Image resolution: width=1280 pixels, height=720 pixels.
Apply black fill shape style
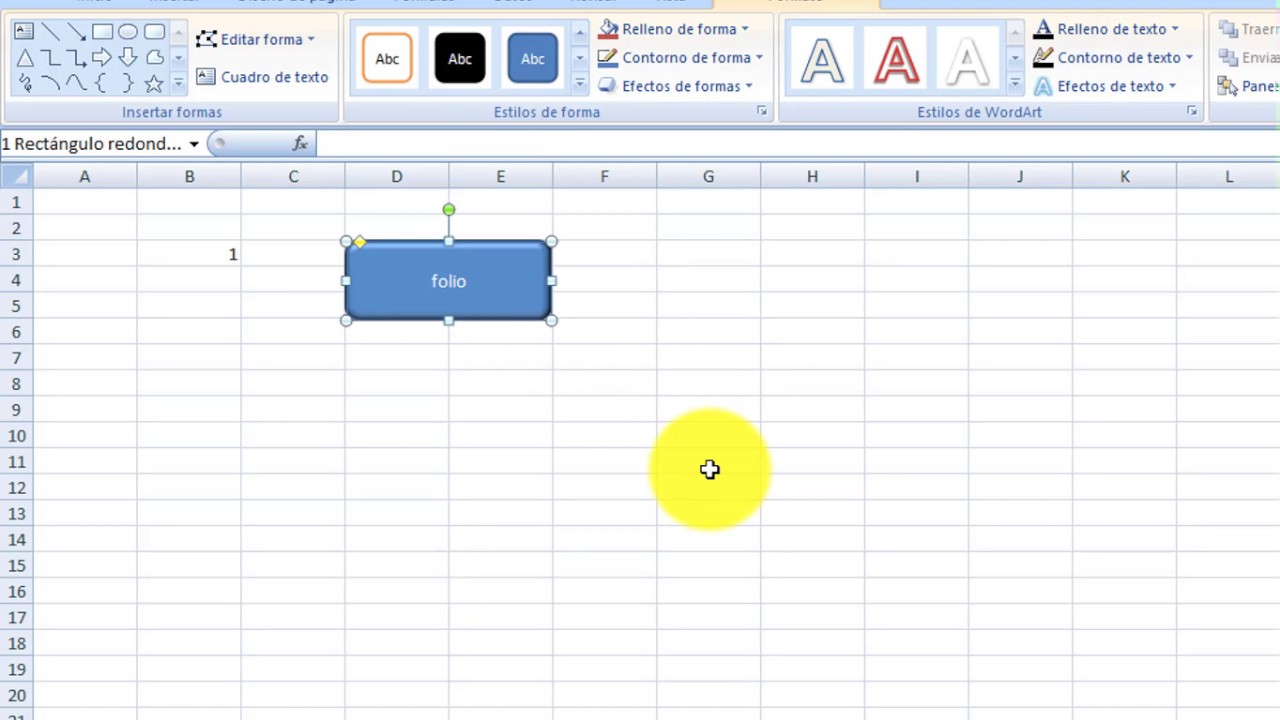(x=460, y=58)
